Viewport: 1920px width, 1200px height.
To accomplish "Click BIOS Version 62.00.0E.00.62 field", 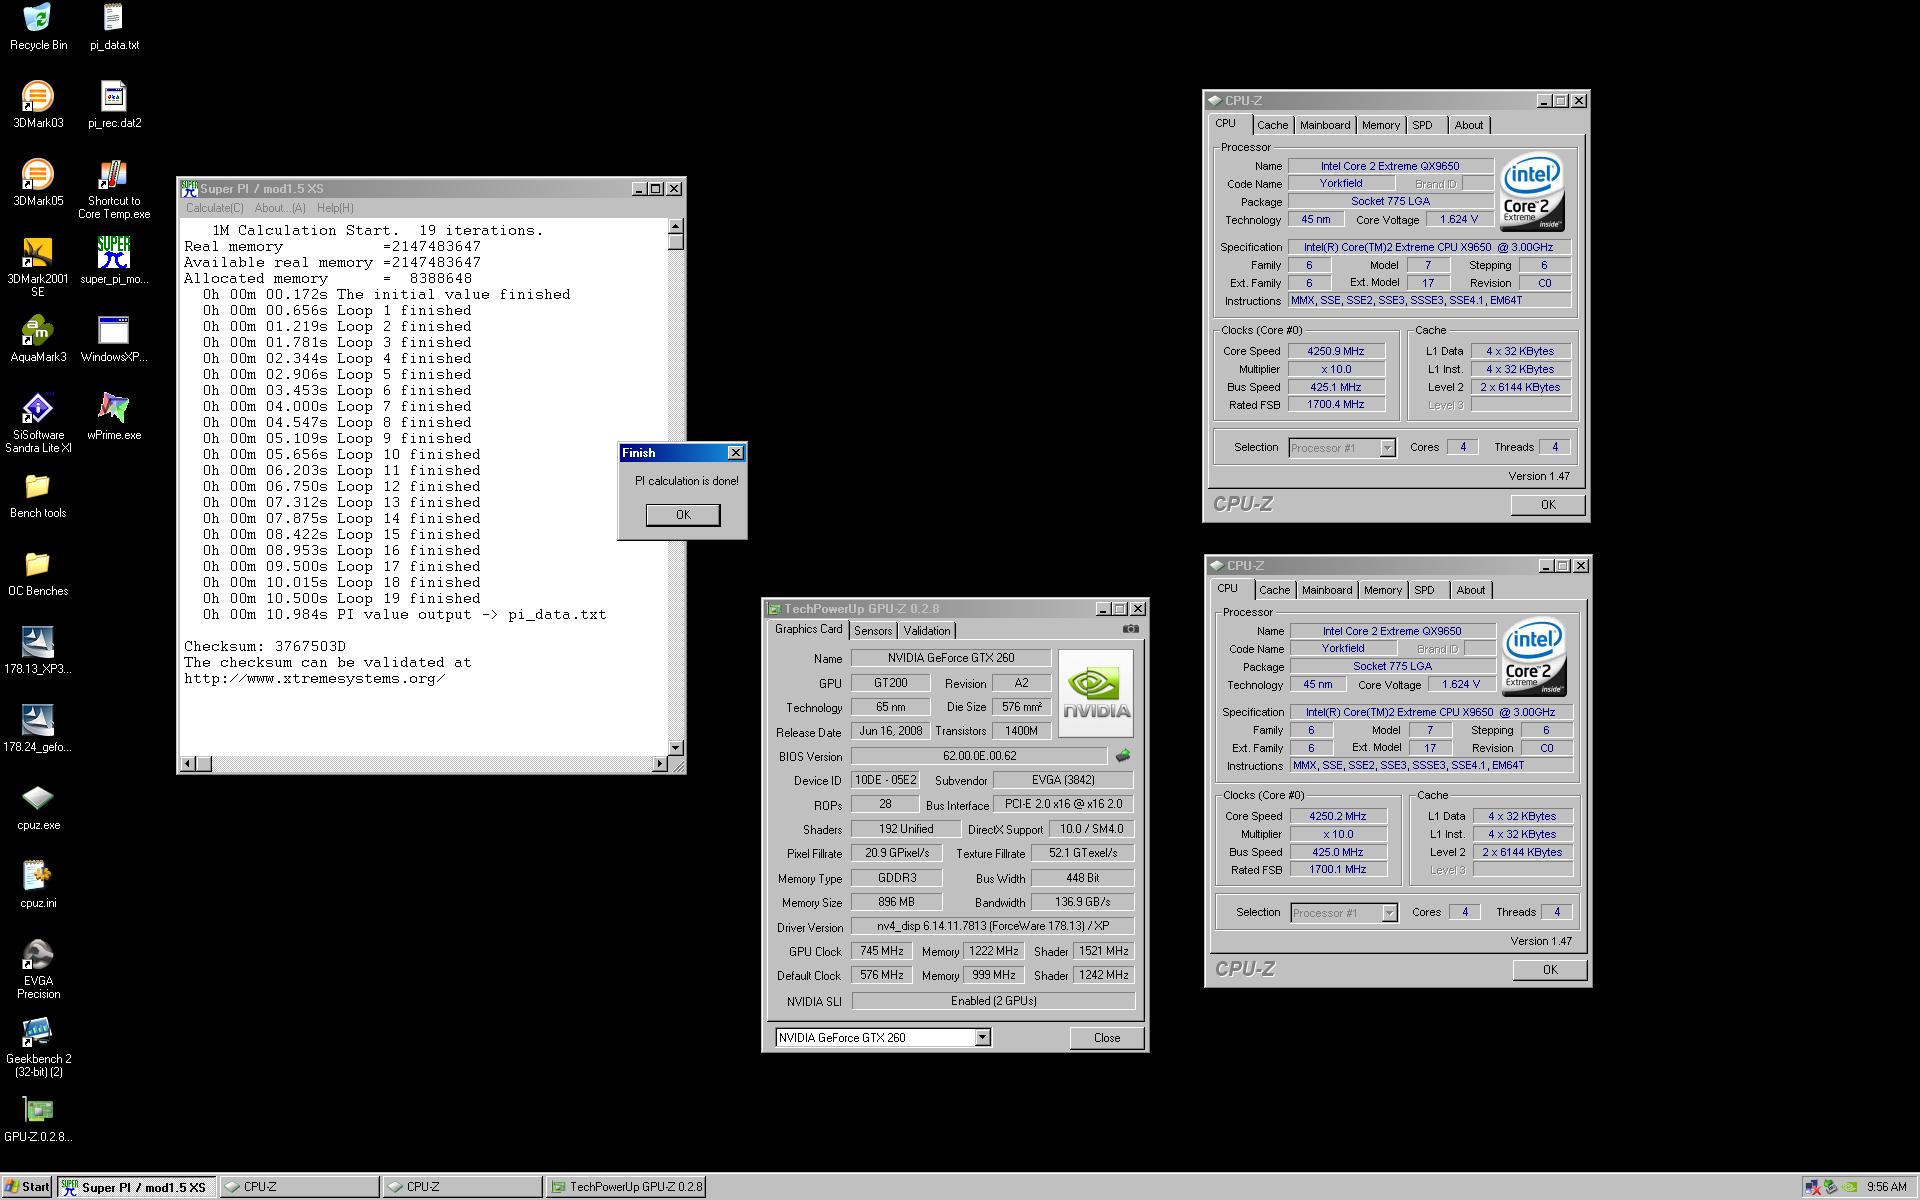I will 979,756.
